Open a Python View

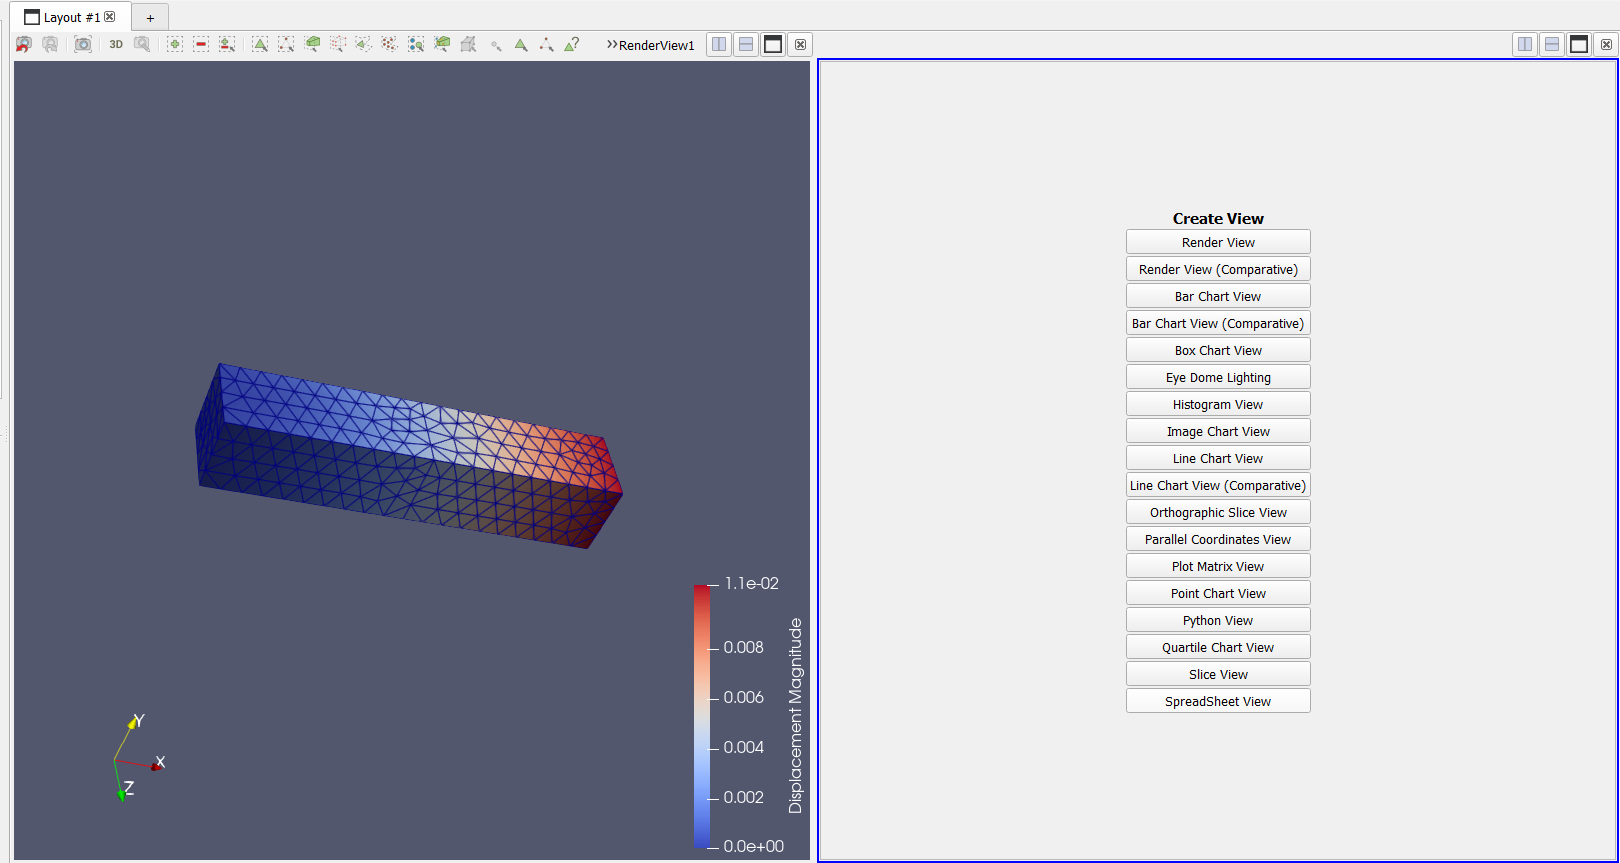pyautogui.click(x=1218, y=620)
